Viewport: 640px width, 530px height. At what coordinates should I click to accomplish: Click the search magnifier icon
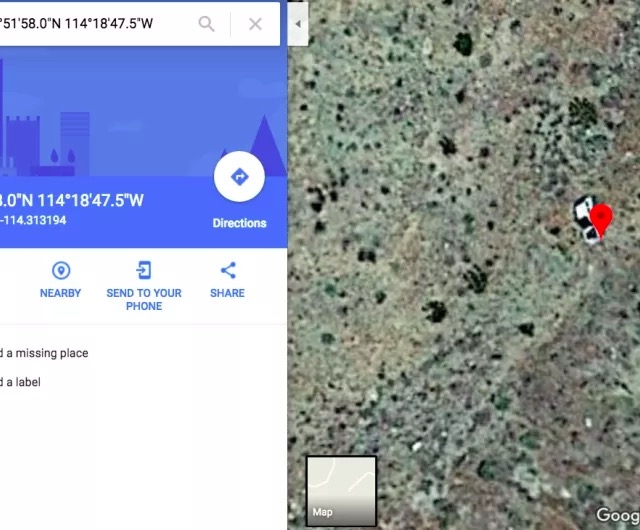click(x=206, y=24)
